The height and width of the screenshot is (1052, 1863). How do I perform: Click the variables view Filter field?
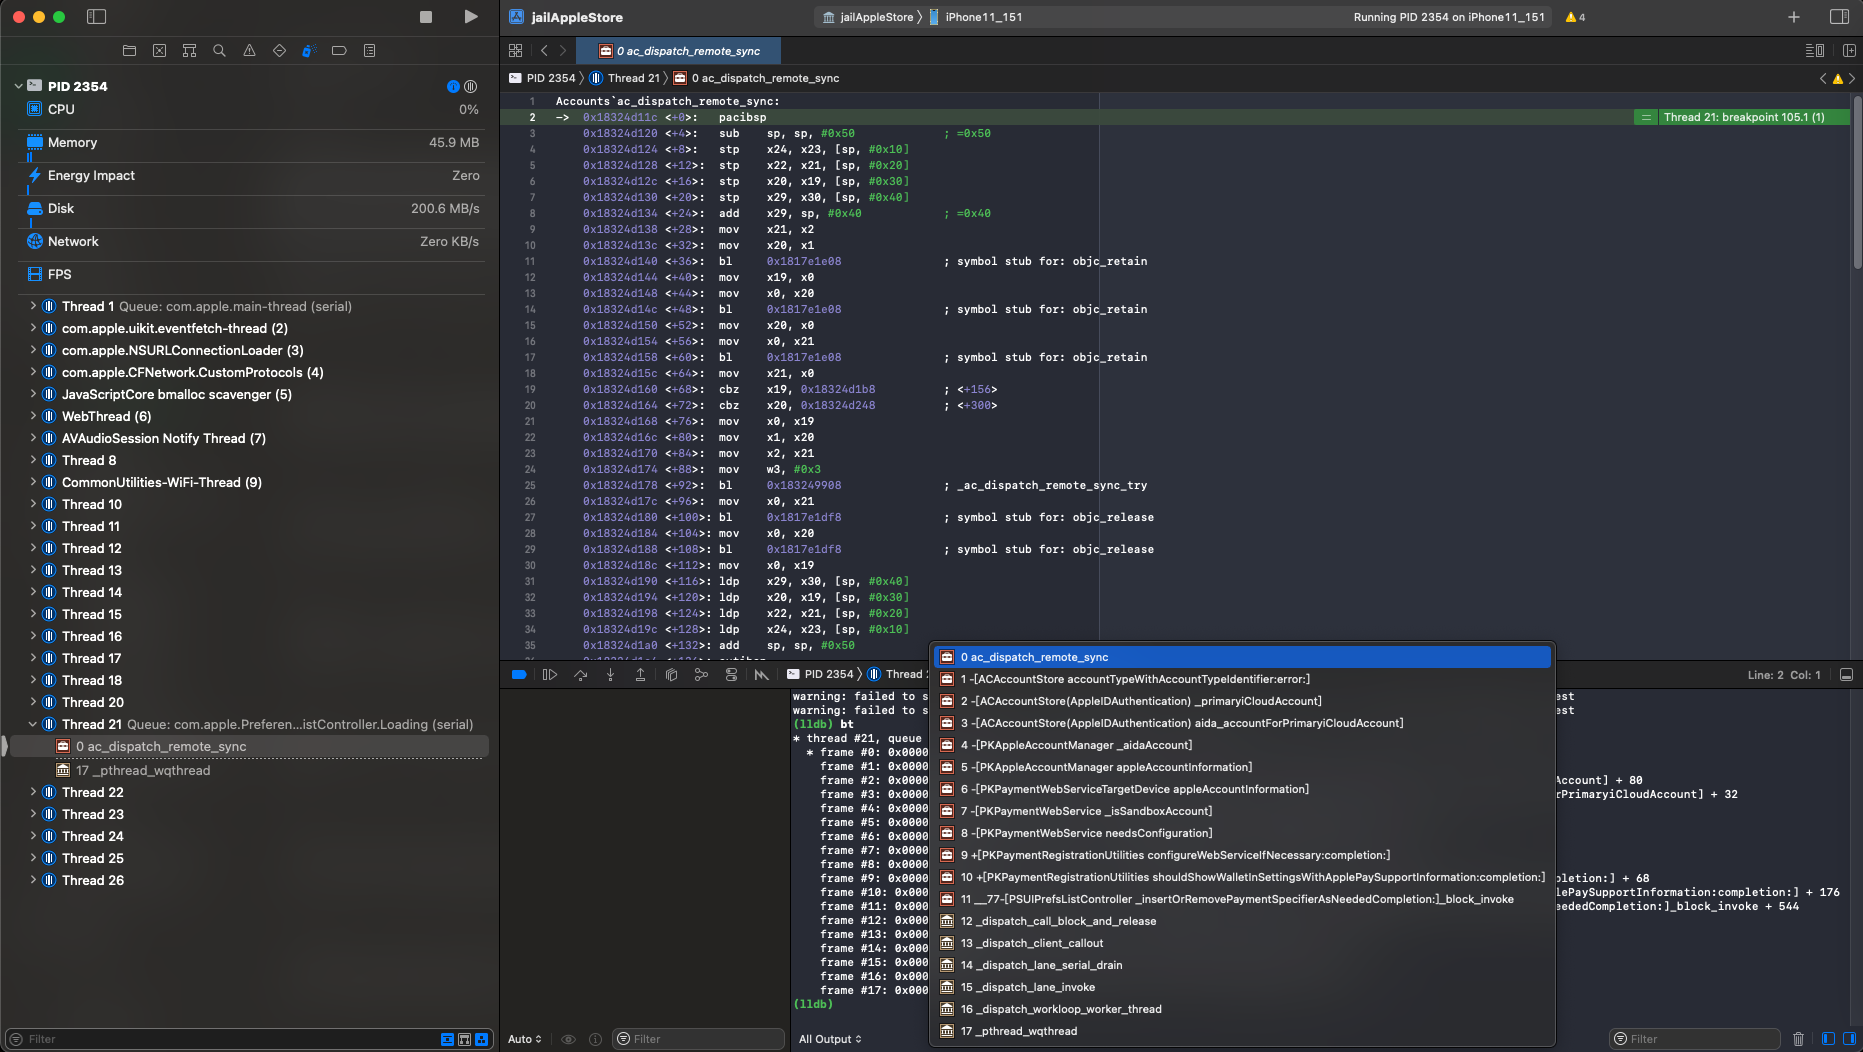click(x=699, y=1039)
